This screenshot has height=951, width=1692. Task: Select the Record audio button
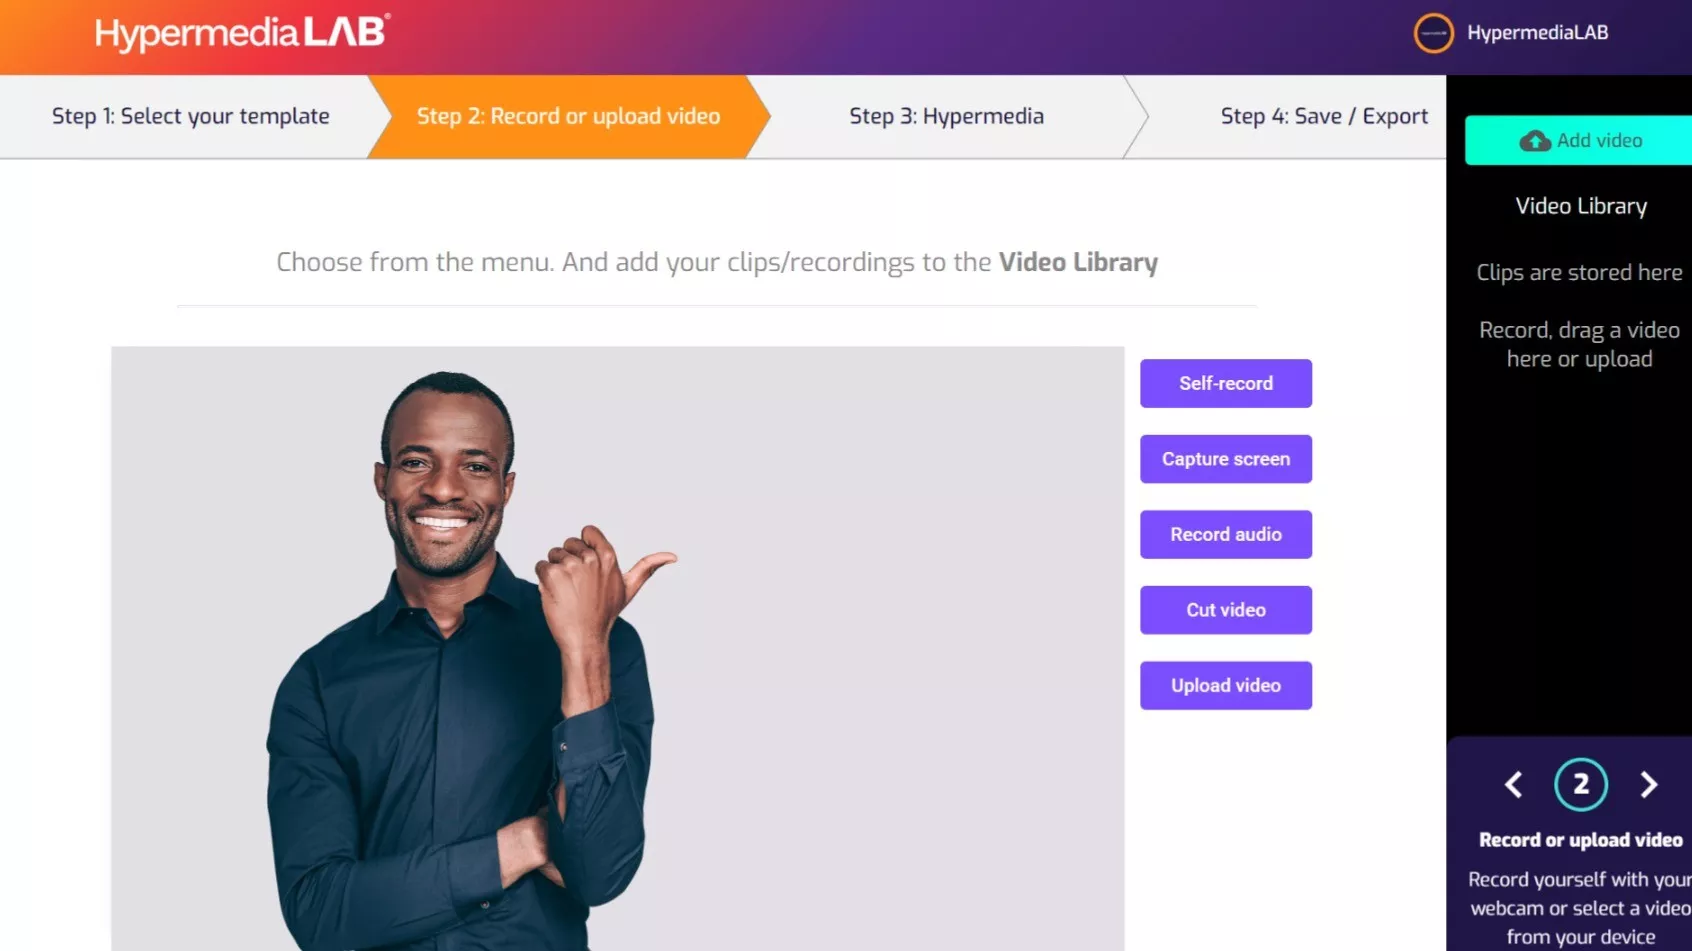1226,534
